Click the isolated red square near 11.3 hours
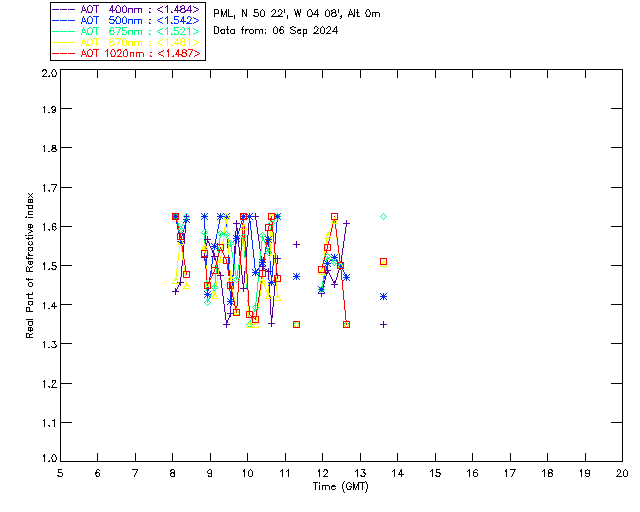The image size is (640, 512). pyautogui.click(x=297, y=325)
